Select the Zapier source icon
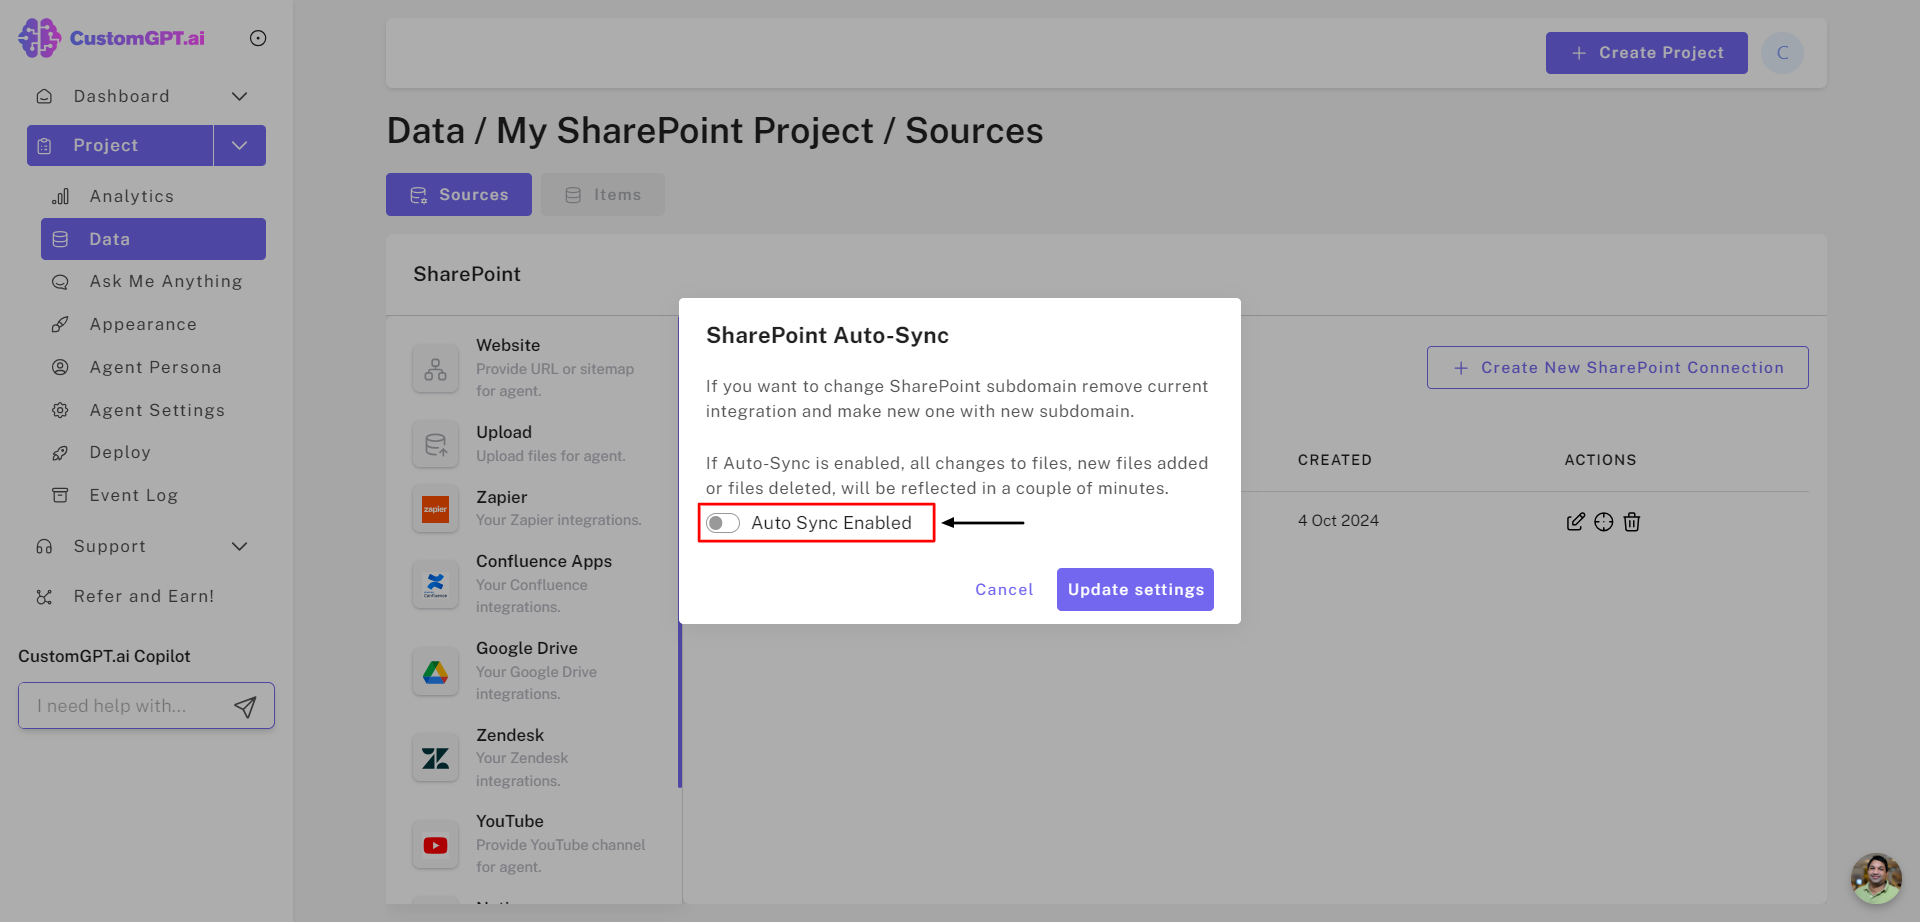1920x922 pixels. [435, 509]
